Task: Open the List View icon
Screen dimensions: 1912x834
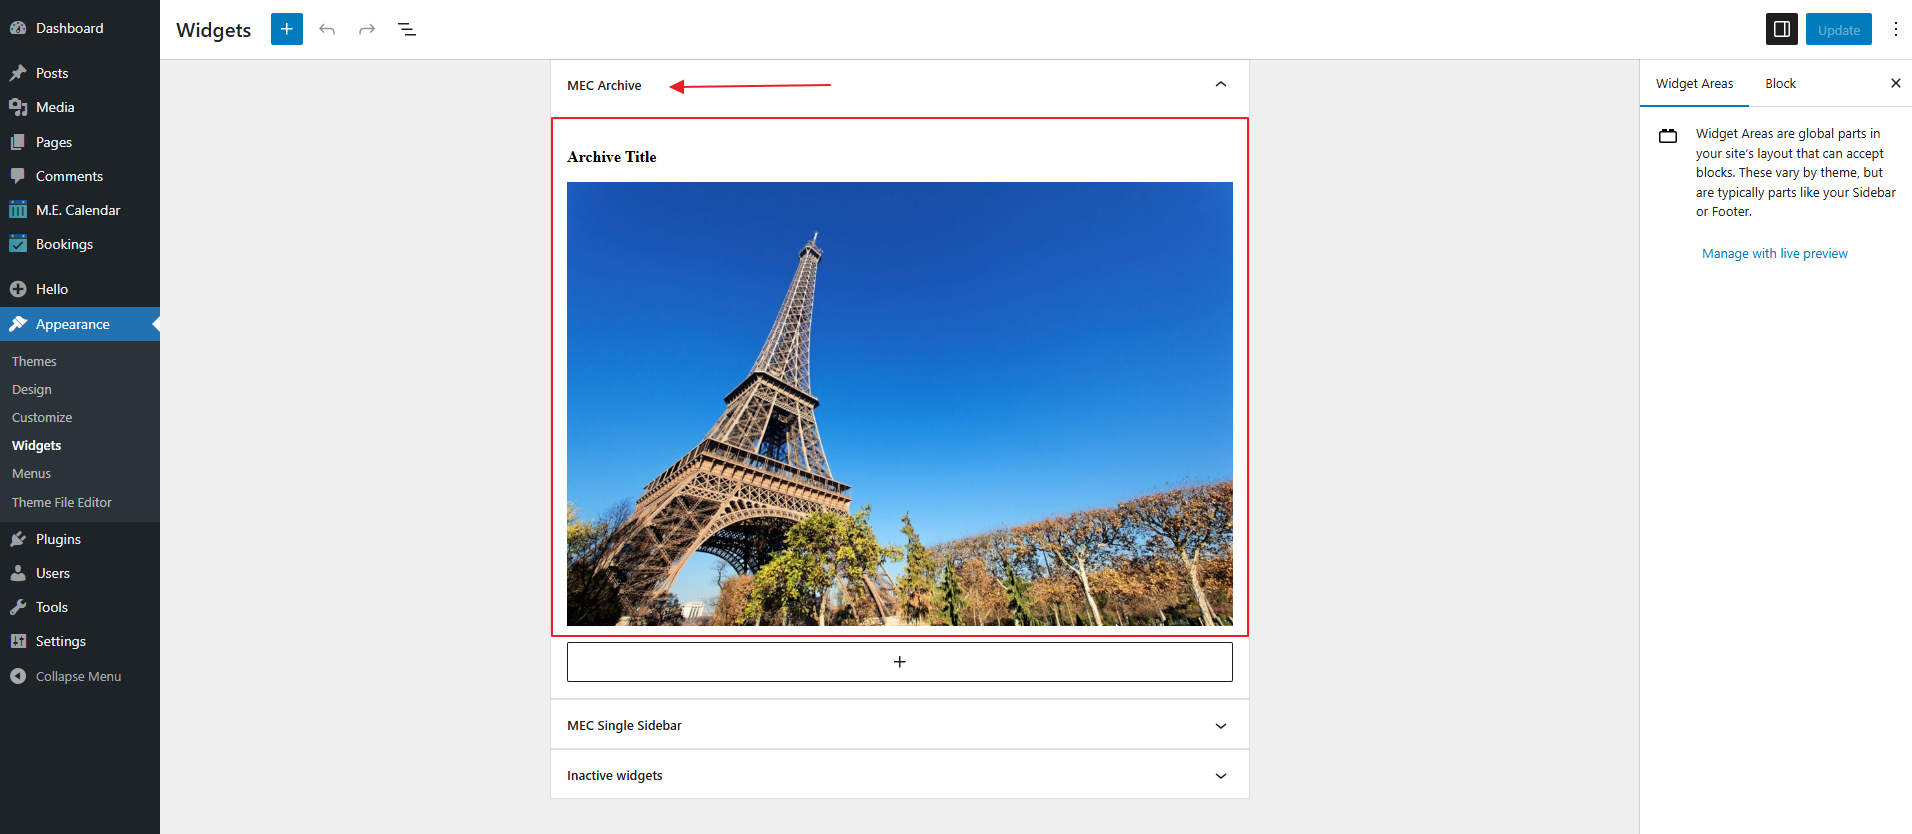Action: pos(407,29)
